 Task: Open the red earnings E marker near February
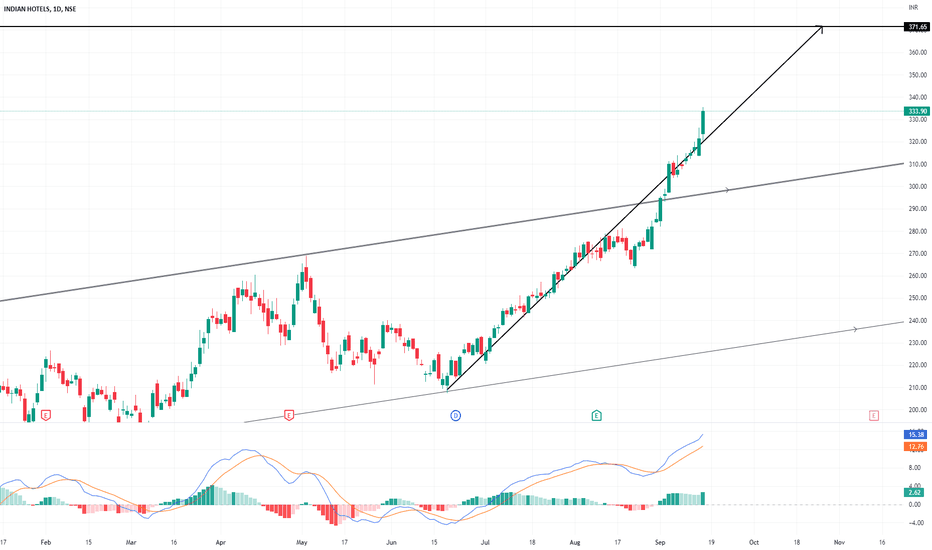click(x=46, y=415)
